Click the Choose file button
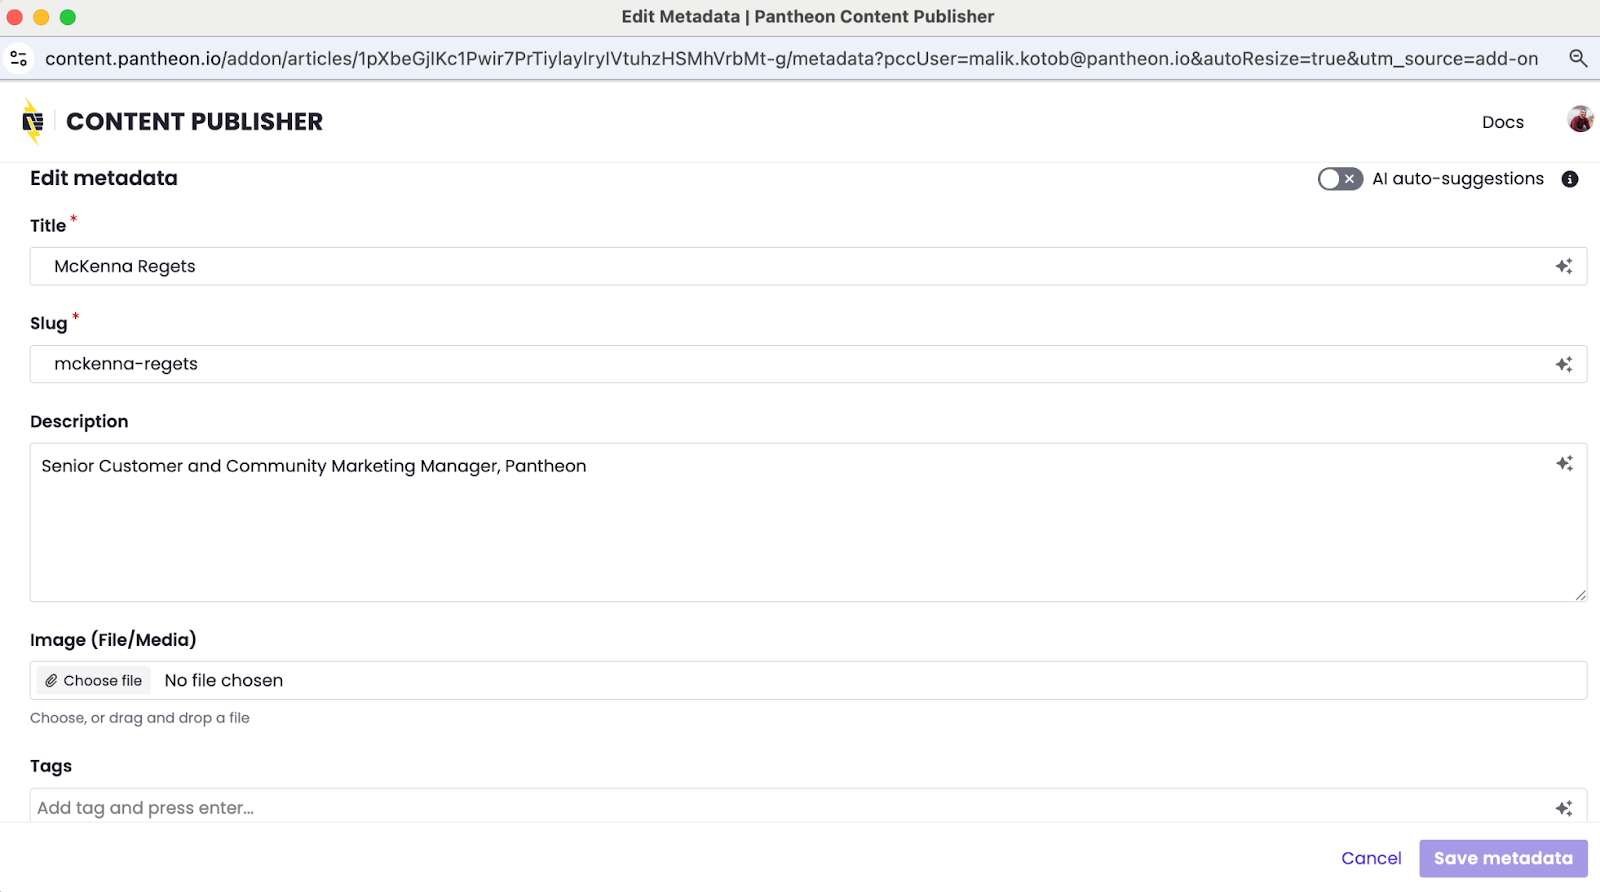Viewport: 1600px width, 892px height. pos(94,681)
